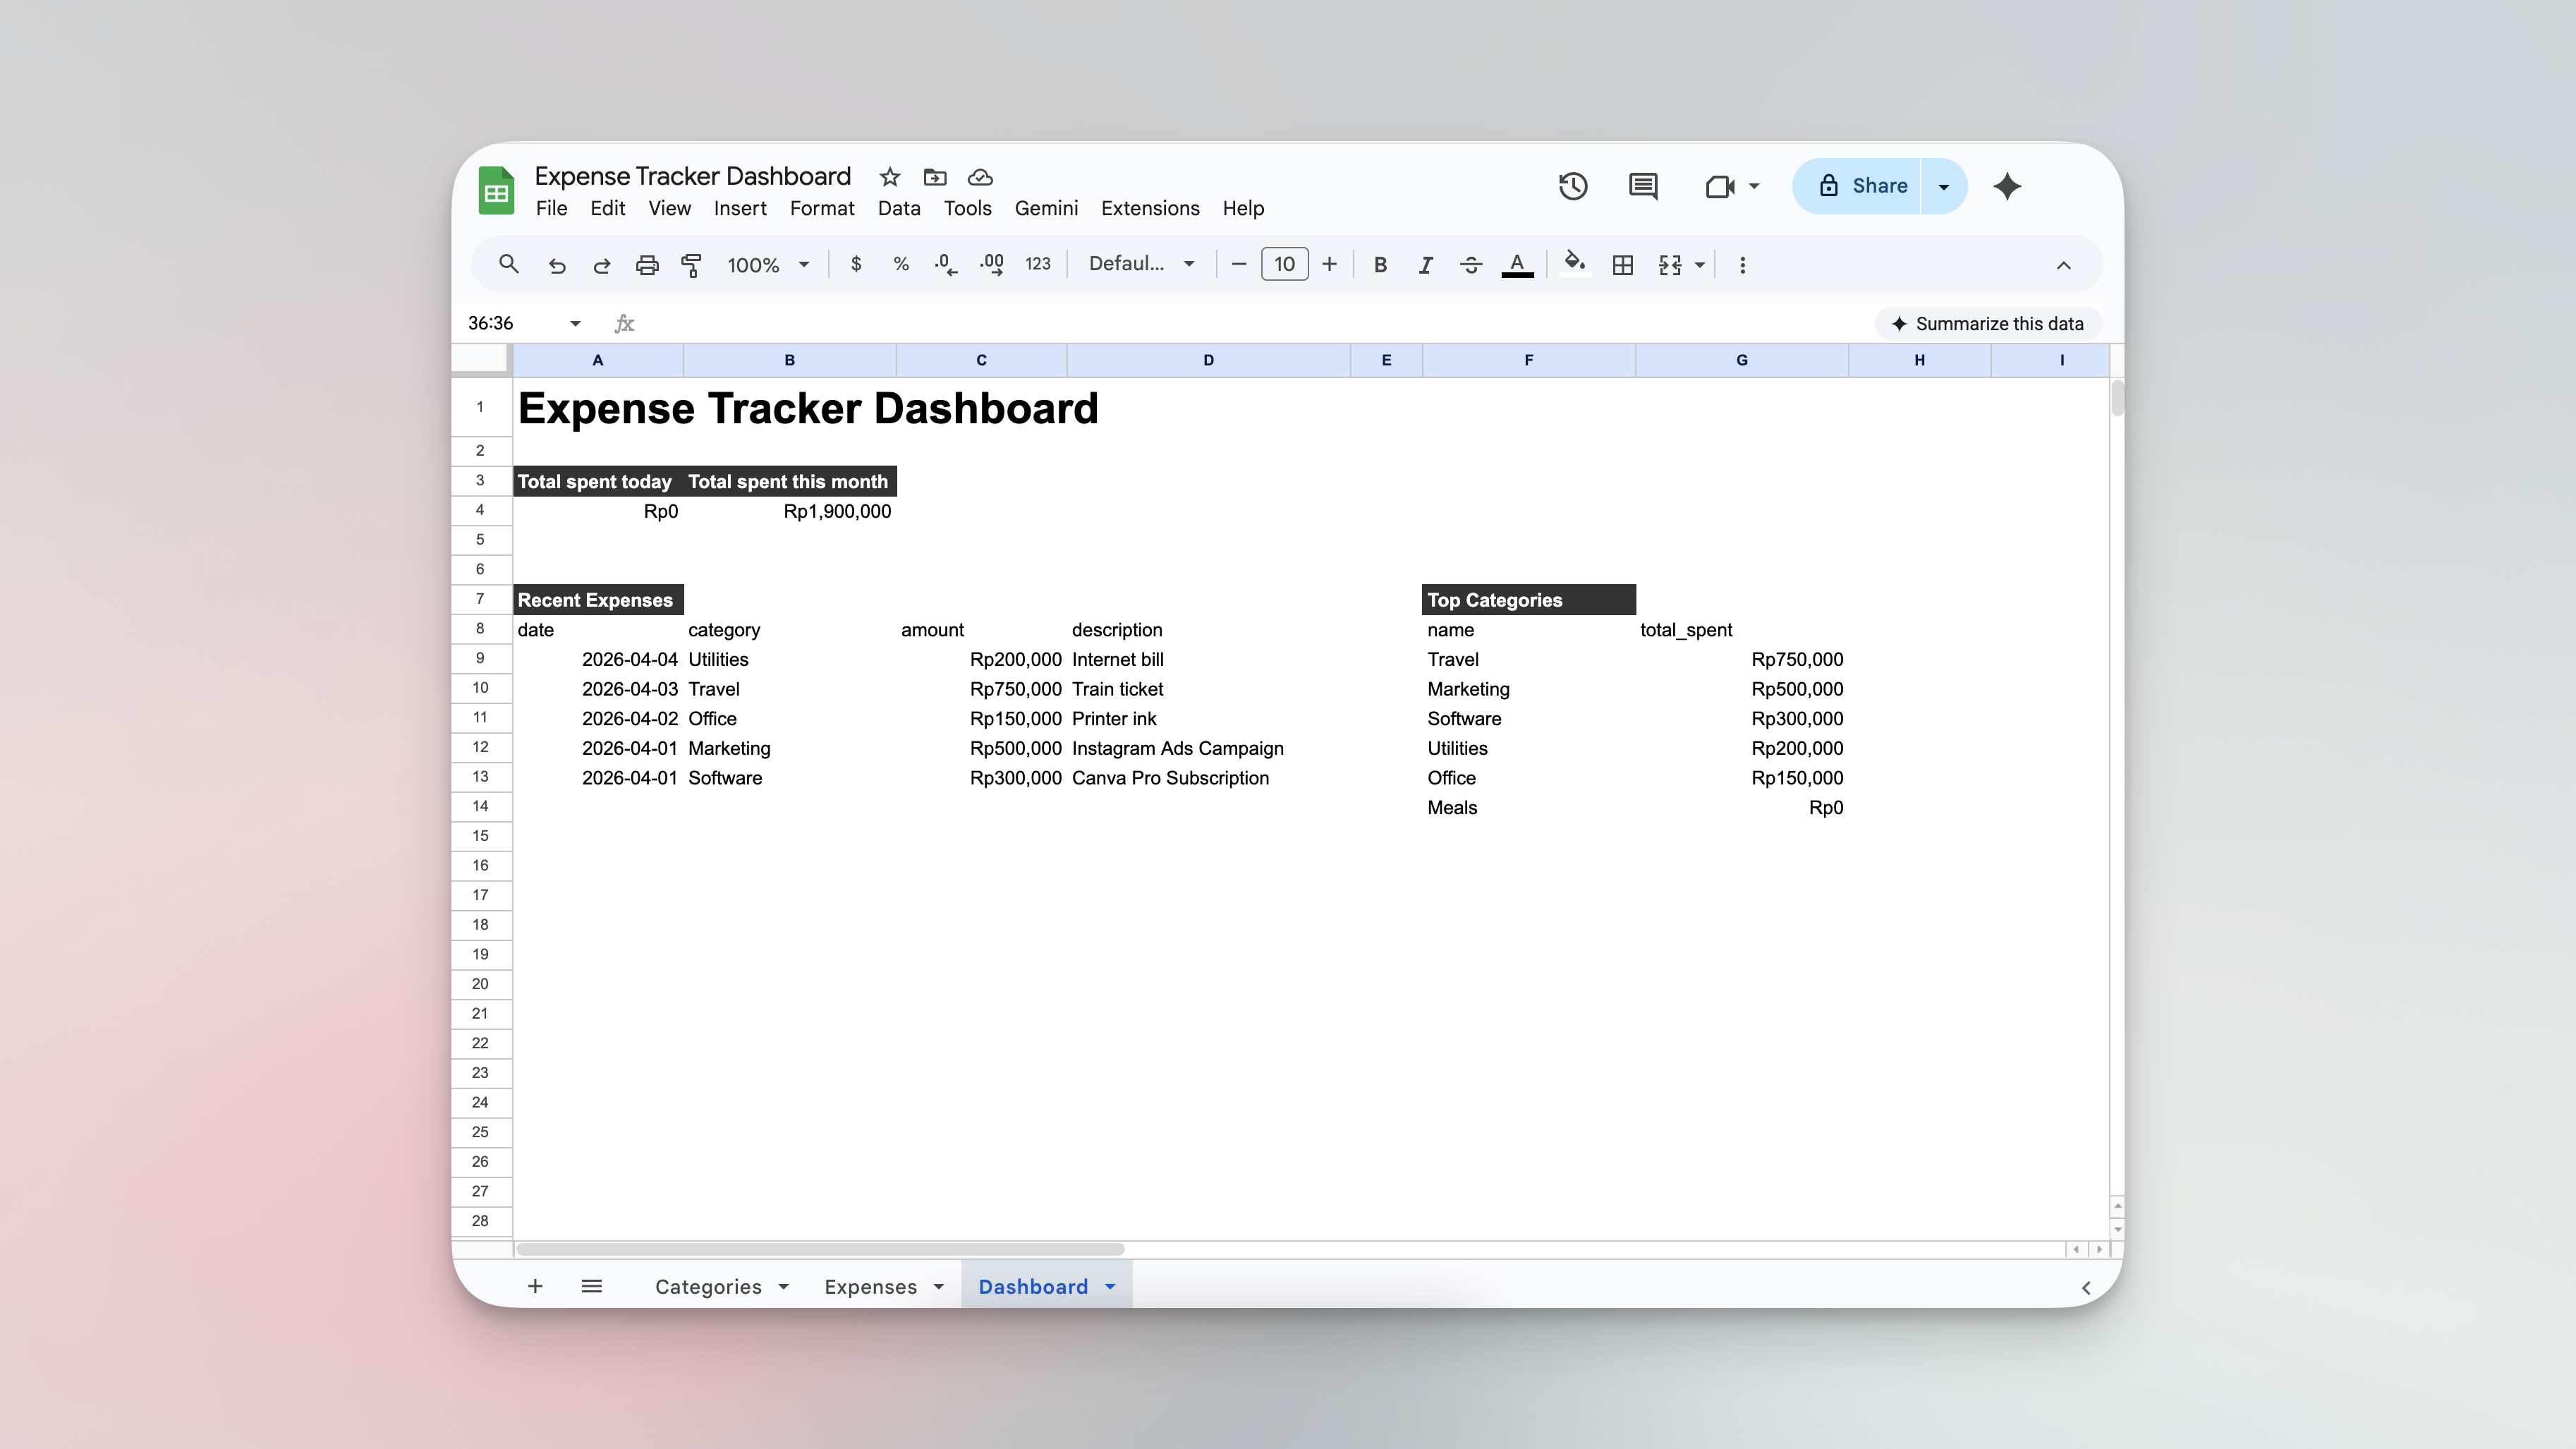Open the Format menu
The height and width of the screenshot is (1449, 2576).
pos(822,208)
